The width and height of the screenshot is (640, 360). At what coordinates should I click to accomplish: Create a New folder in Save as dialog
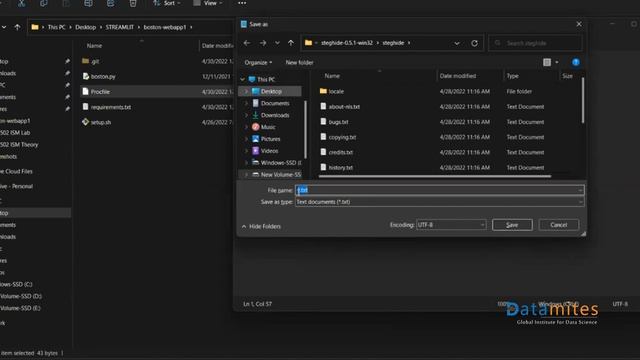click(x=299, y=62)
